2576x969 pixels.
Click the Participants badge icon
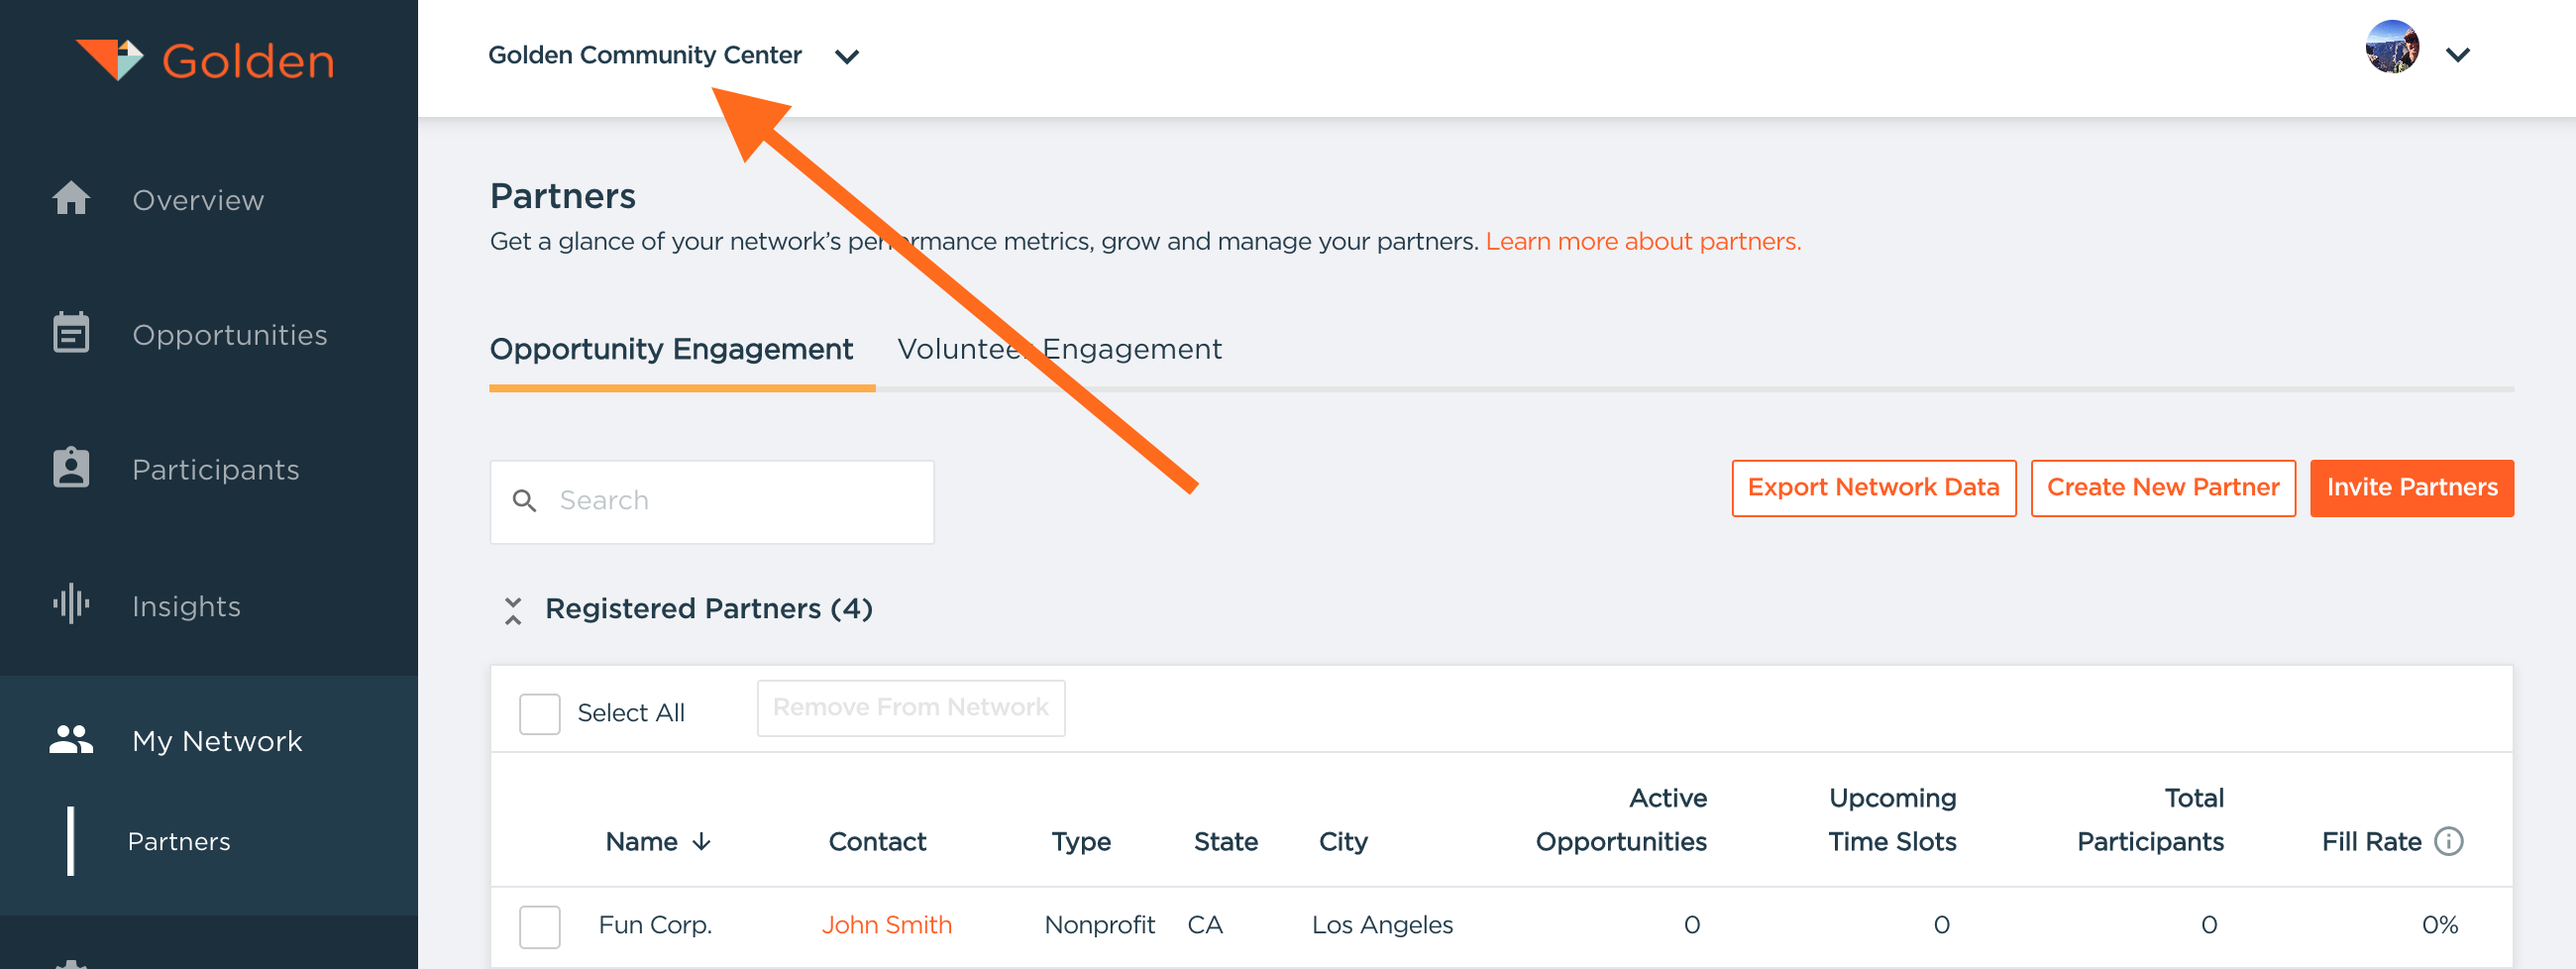coord(71,468)
